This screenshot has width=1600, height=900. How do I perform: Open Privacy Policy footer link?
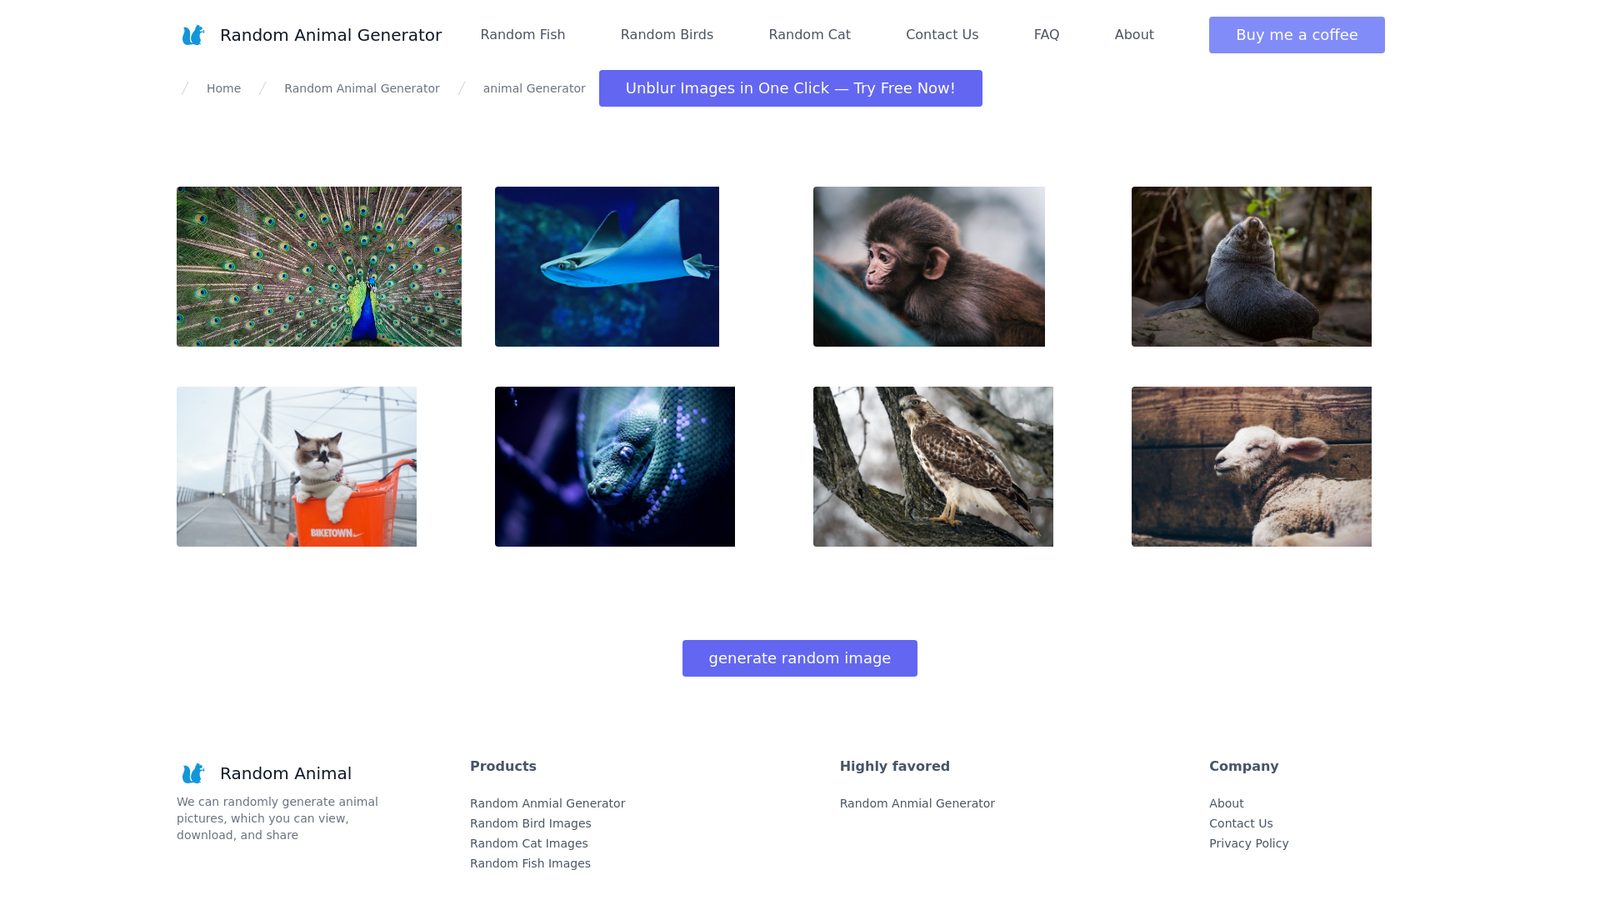tap(1249, 843)
